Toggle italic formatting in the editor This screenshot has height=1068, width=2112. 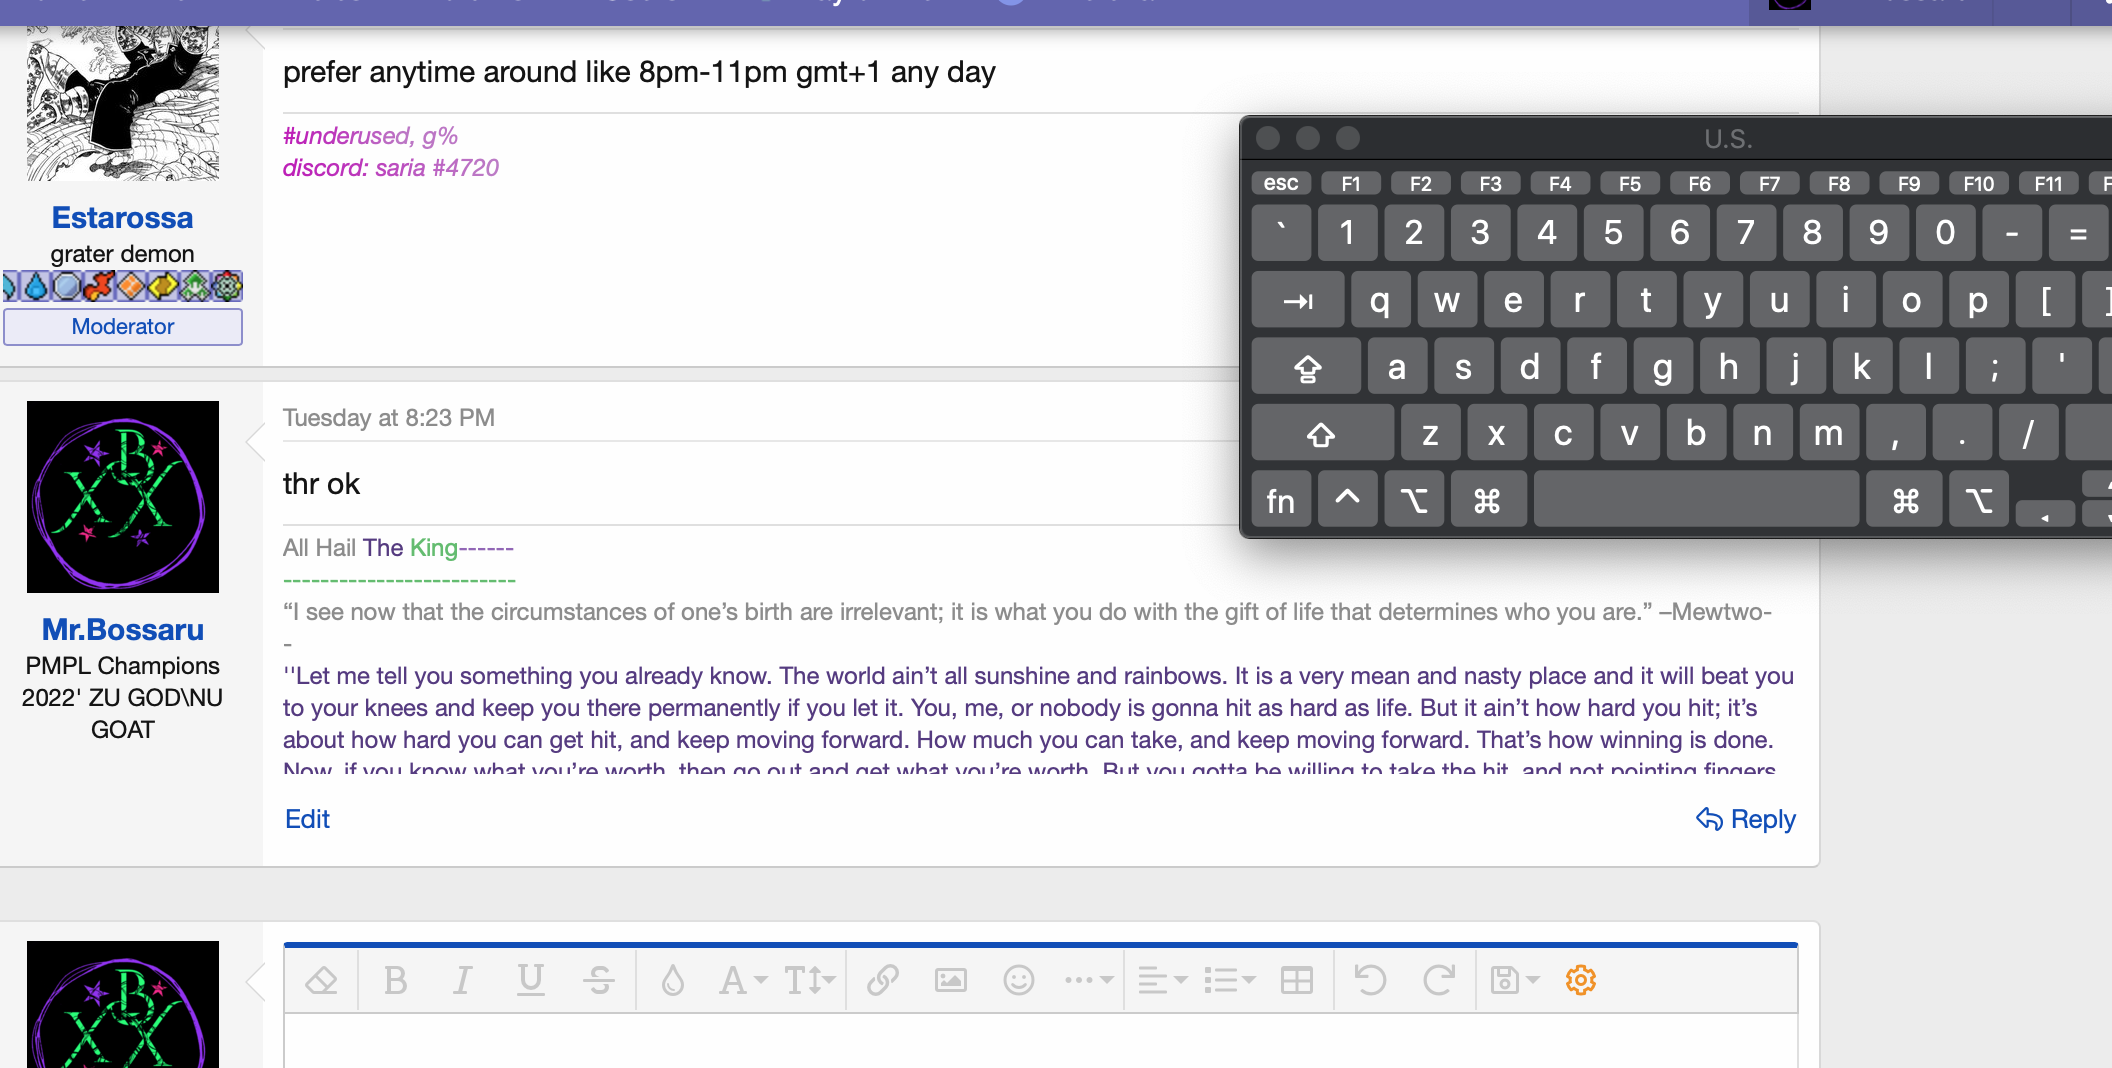(462, 980)
